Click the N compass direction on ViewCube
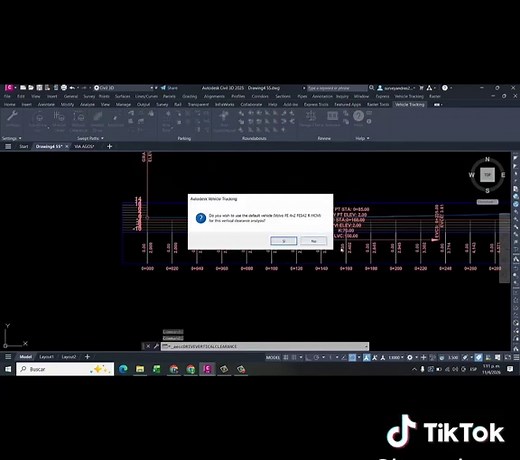The height and width of the screenshot is (460, 520). (x=487, y=159)
